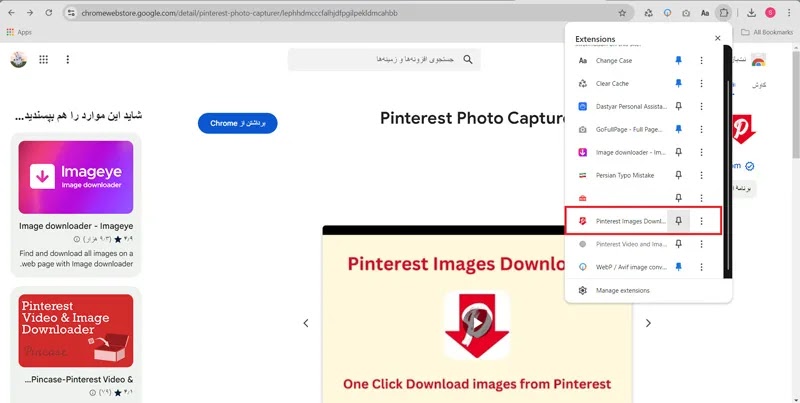Open the Google apps grid on the page
Image resolution: width=800 pixels, height=403 pixels.
(43, 60)
